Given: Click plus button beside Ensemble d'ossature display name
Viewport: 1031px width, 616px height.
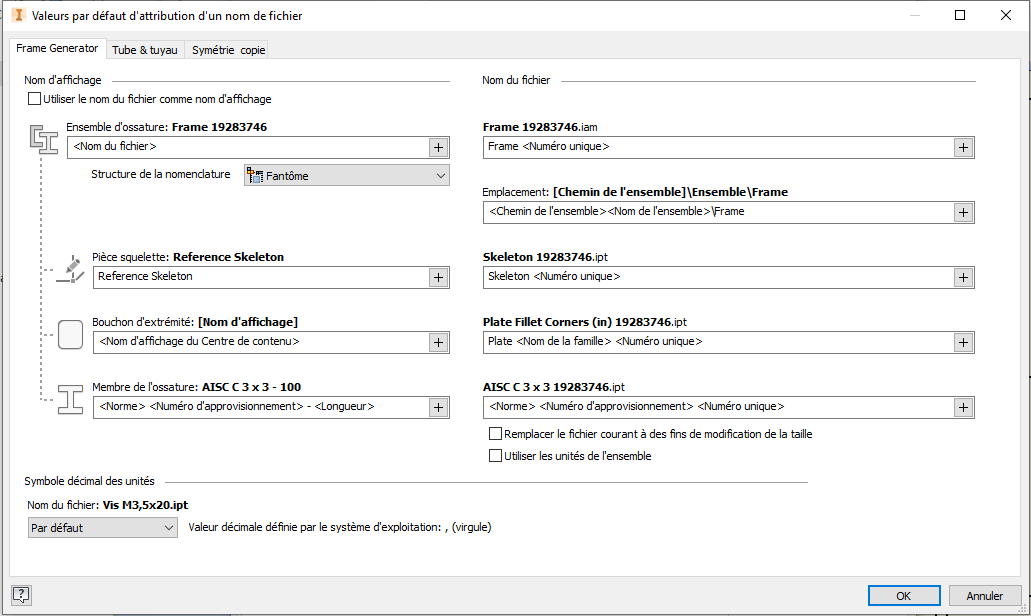Looking at the screenshot, I should pos(438,147).
